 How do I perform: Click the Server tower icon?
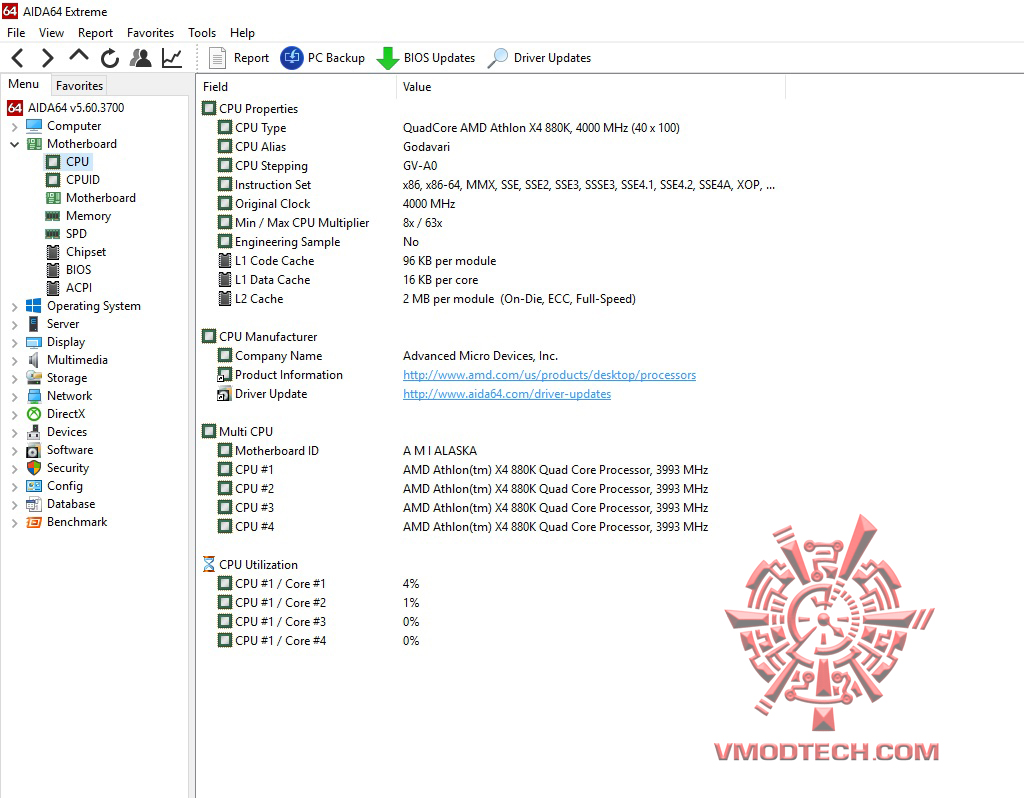pos(33,324)
